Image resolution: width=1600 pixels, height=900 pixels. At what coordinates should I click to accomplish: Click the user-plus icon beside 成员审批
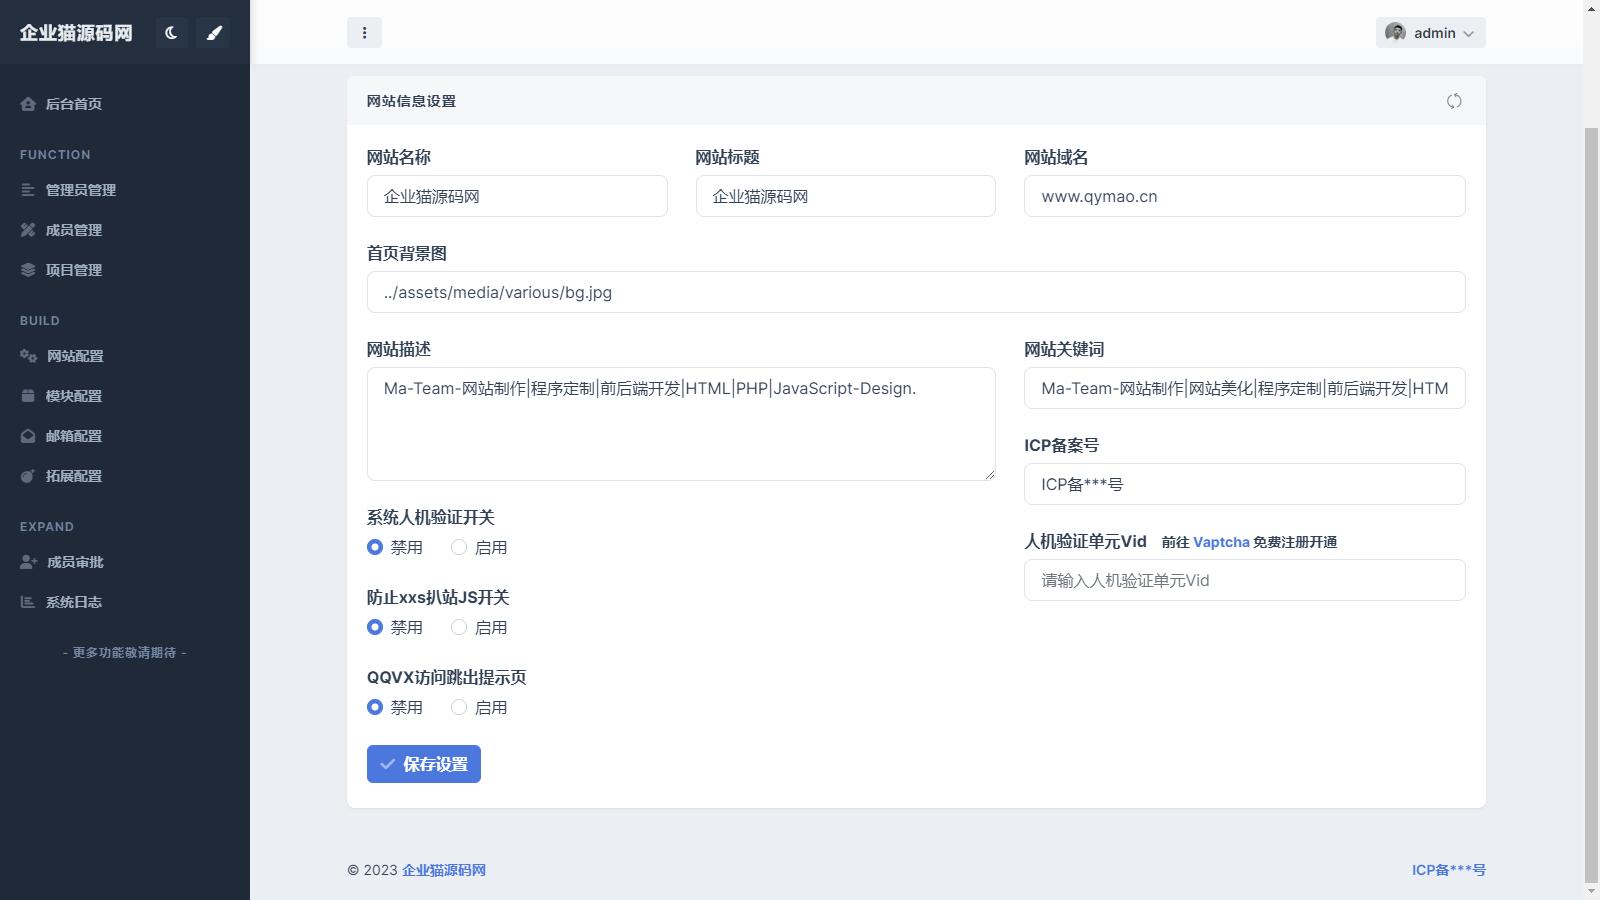coord(28,562)
